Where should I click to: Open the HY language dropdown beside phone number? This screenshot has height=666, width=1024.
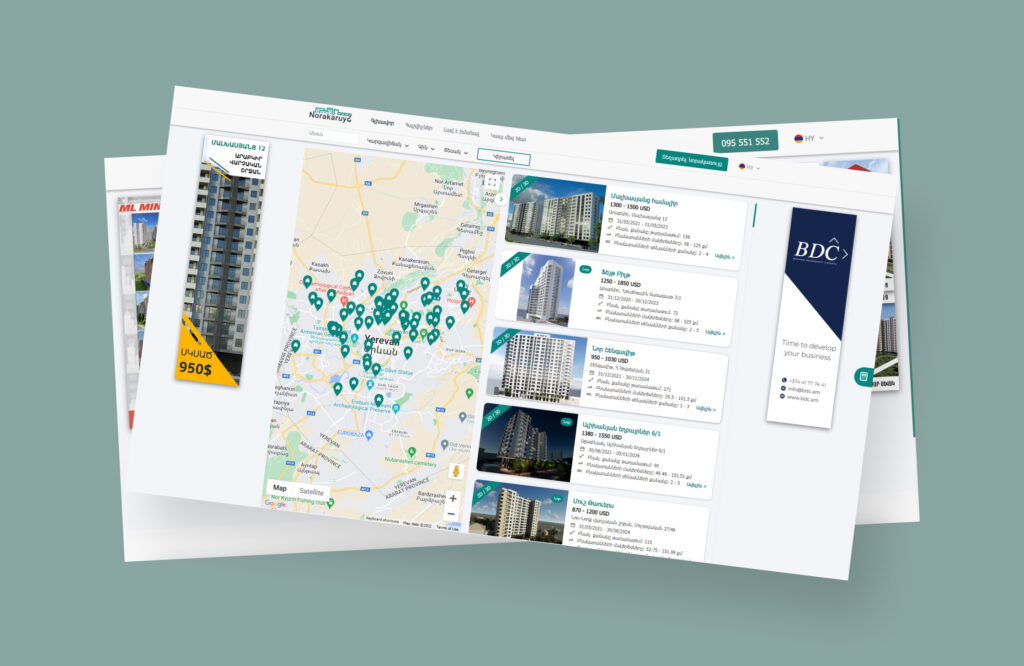click(x=808, y=138)
